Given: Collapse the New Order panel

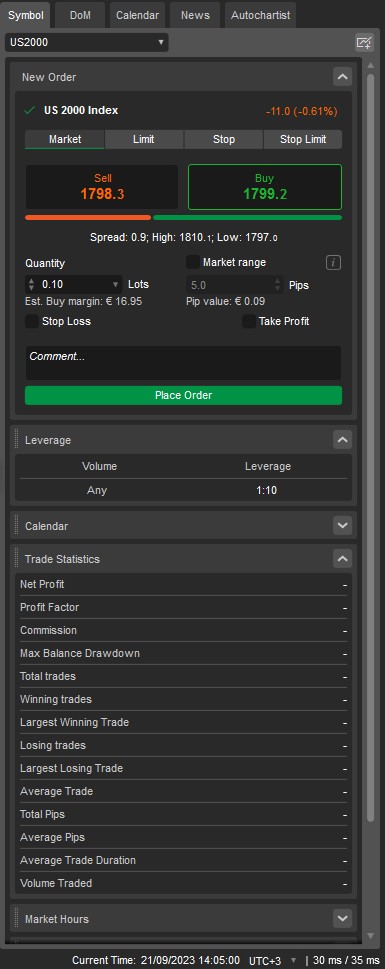Looking at the screenshot, I should tap(342, 77).
